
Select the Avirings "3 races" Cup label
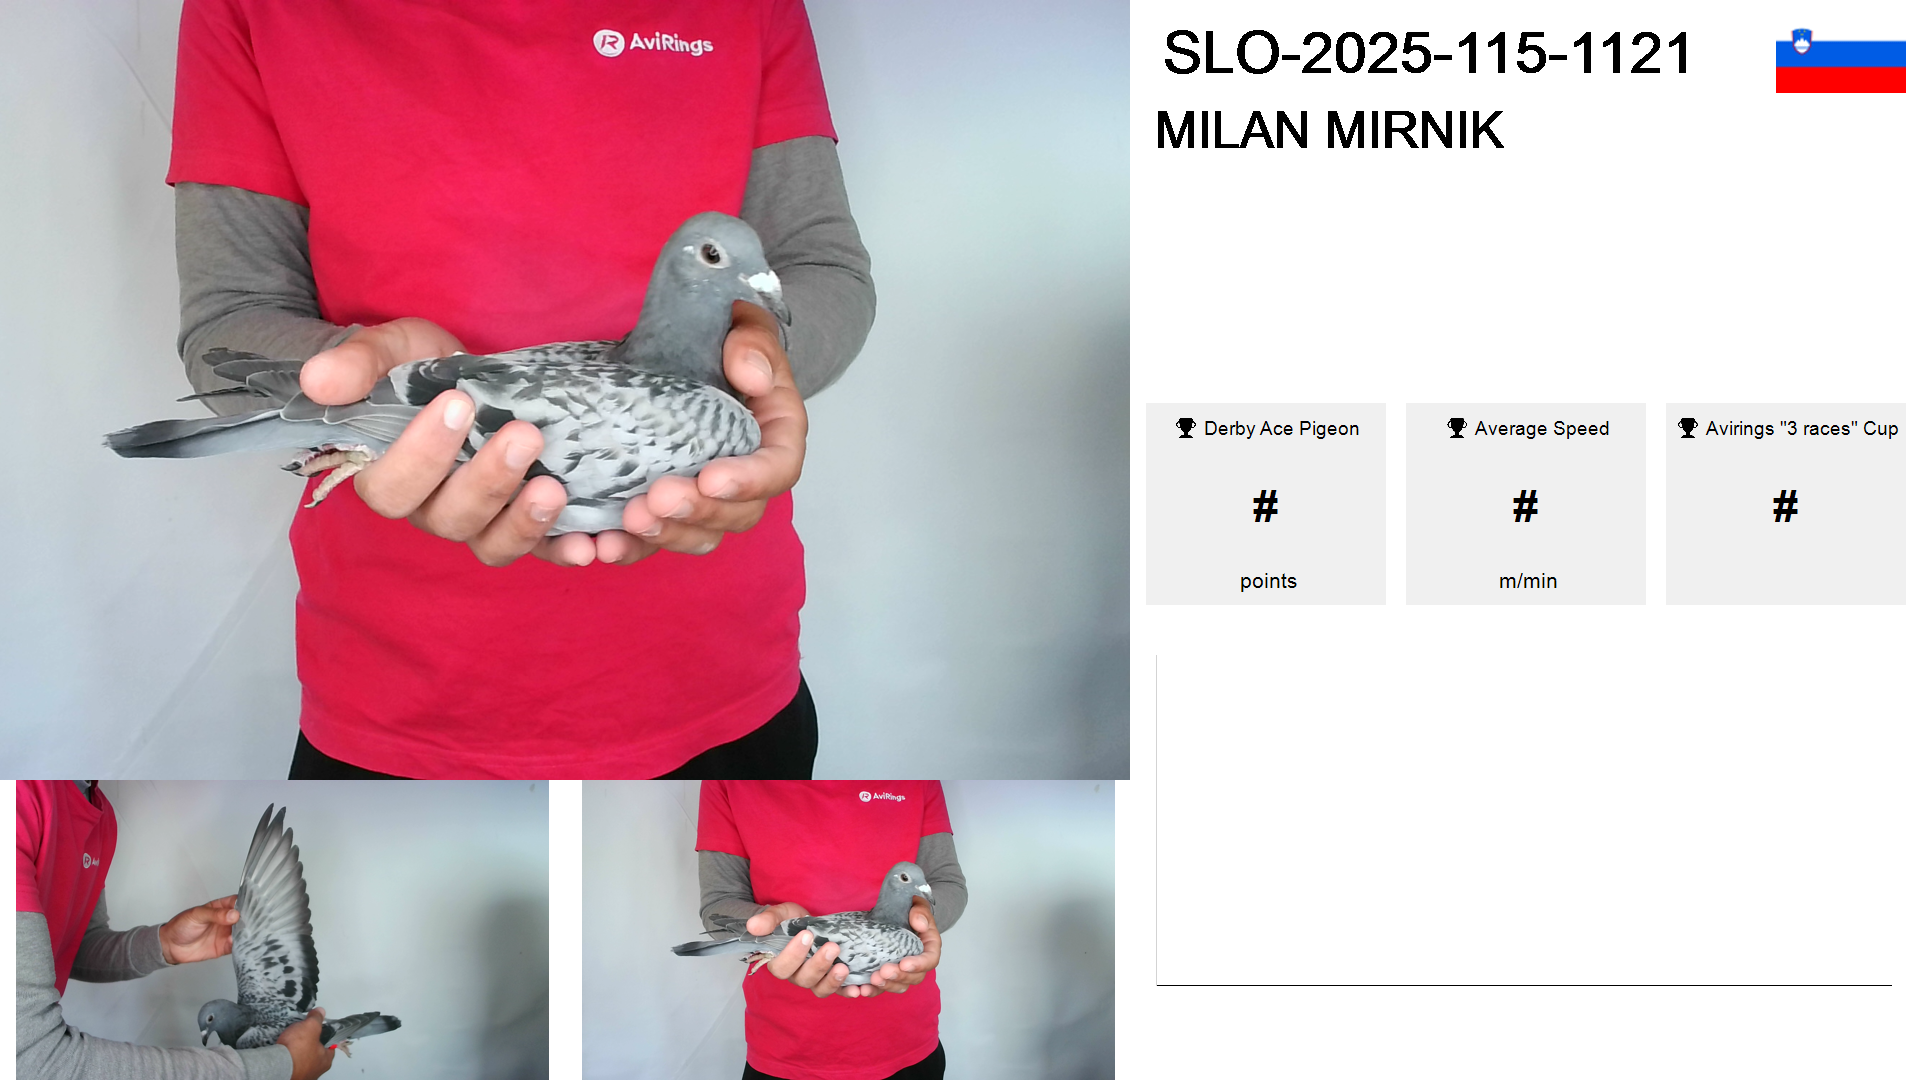1801,429
